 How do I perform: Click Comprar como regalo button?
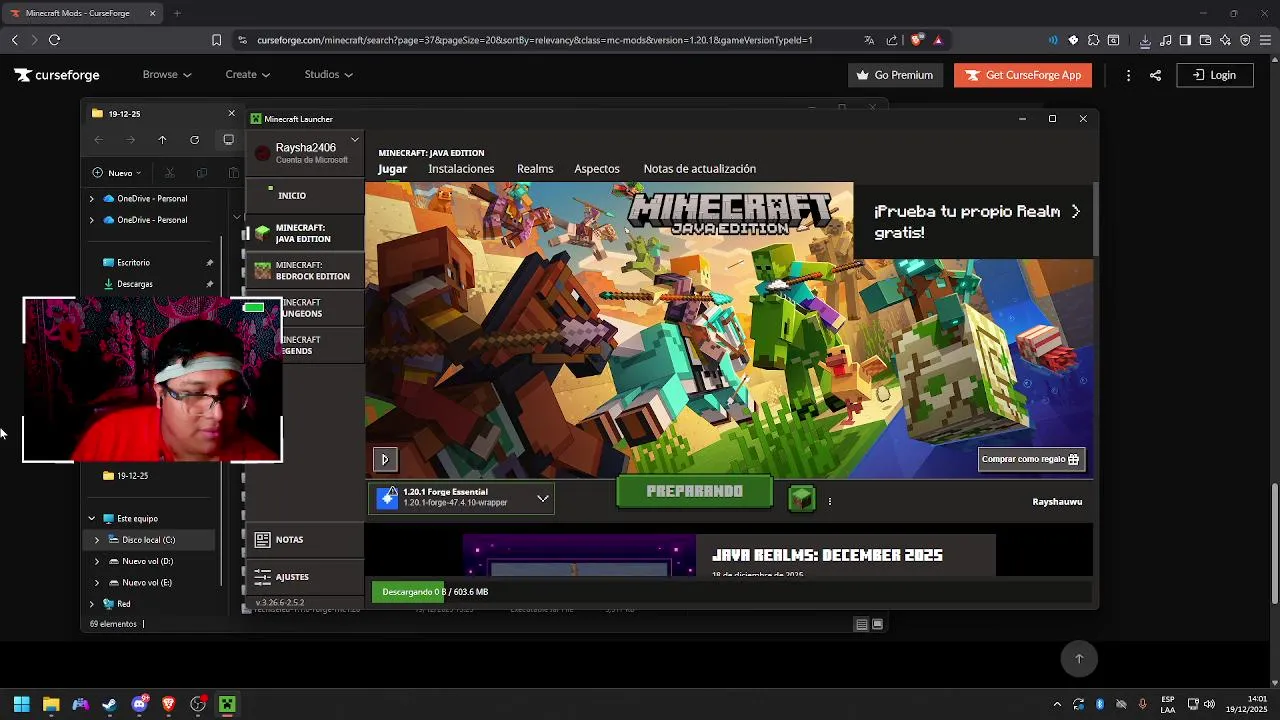click(1031, 459)
